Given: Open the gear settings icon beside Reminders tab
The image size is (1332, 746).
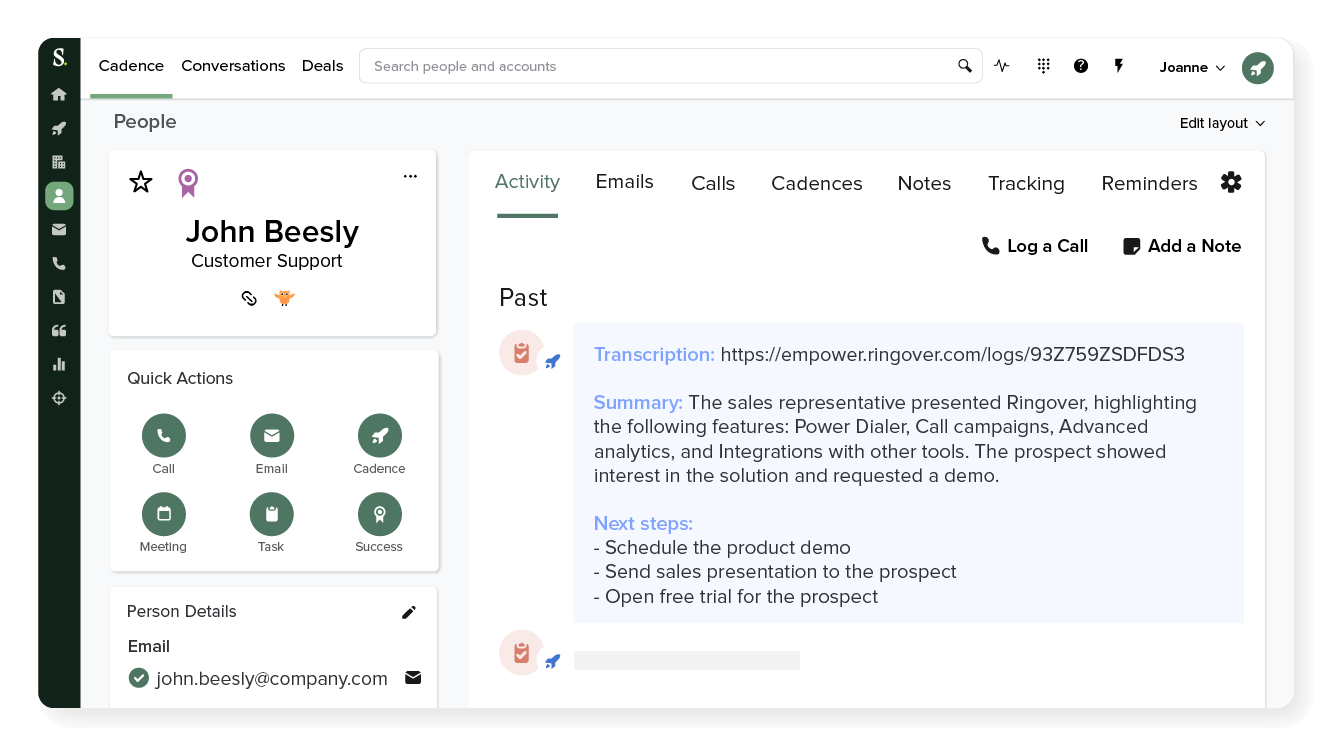Looking at the screenshot, I should (x=1231, y=182).
